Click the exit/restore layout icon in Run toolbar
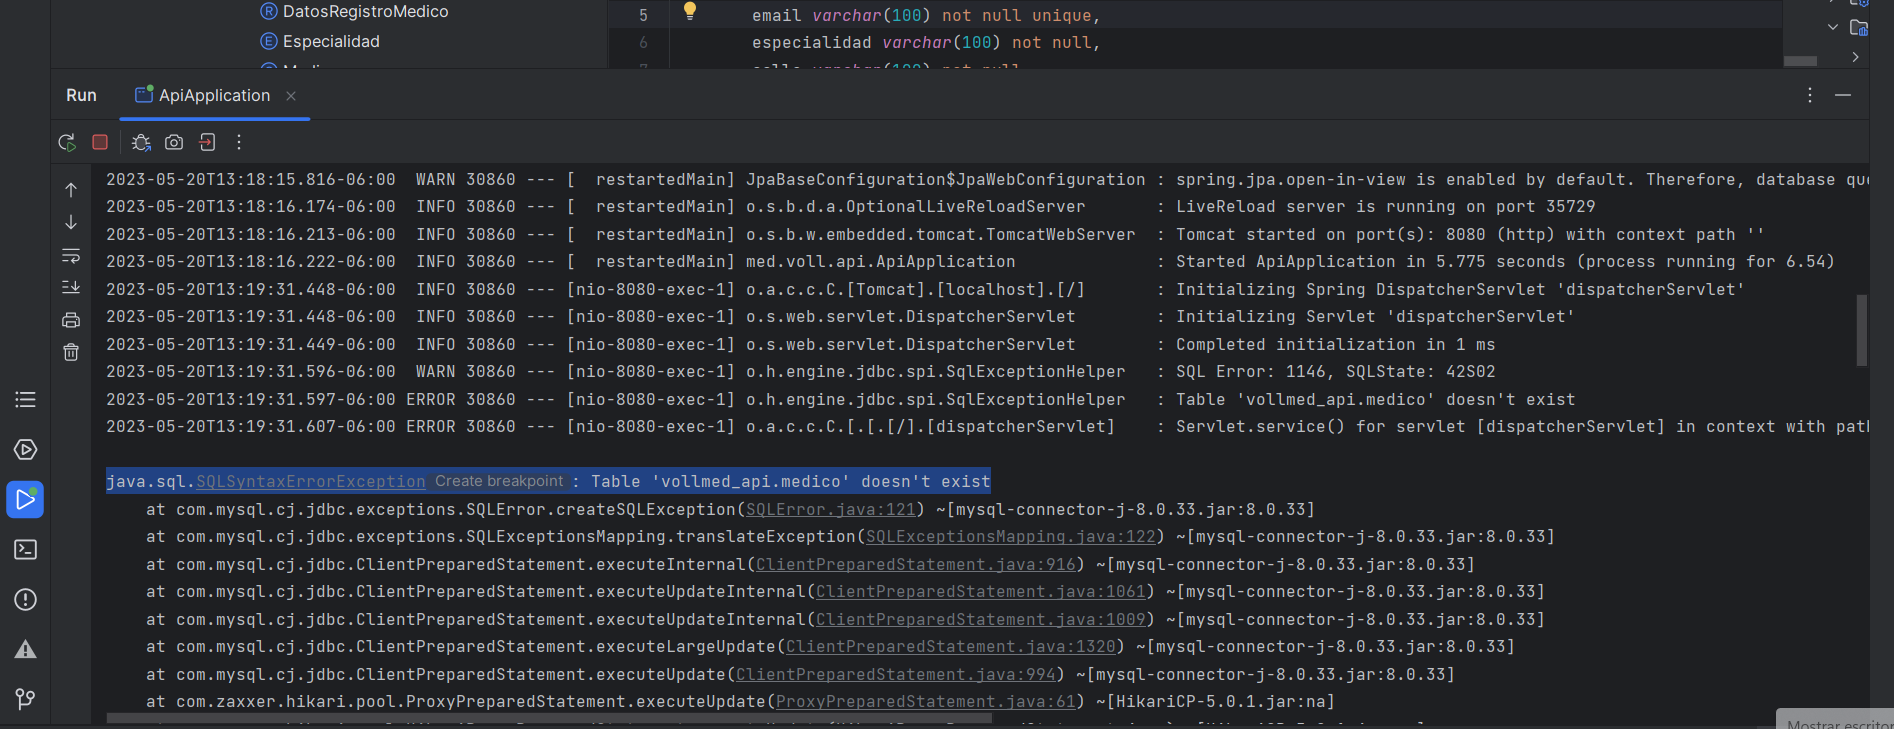This screenshot has height=729, width=1894. [207, 142]
